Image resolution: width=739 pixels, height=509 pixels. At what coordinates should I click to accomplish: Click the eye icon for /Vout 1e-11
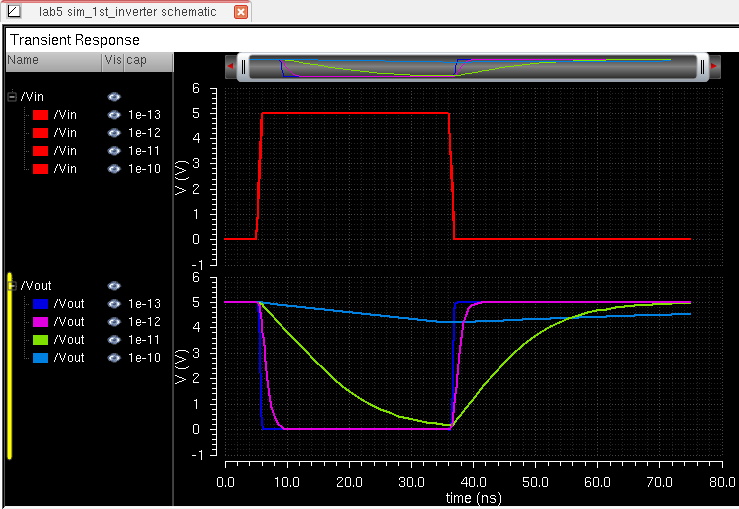[114, 340]
